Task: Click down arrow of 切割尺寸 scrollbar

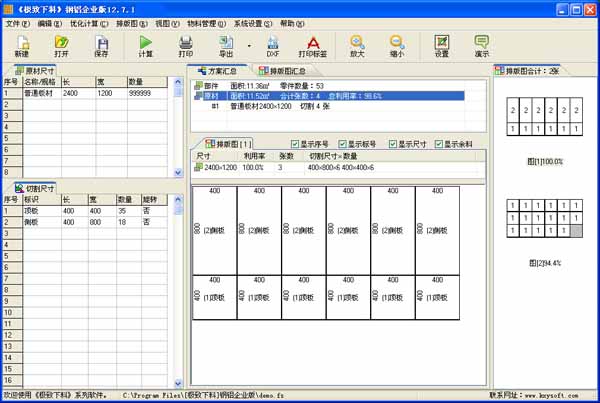Action: (178, 383)
